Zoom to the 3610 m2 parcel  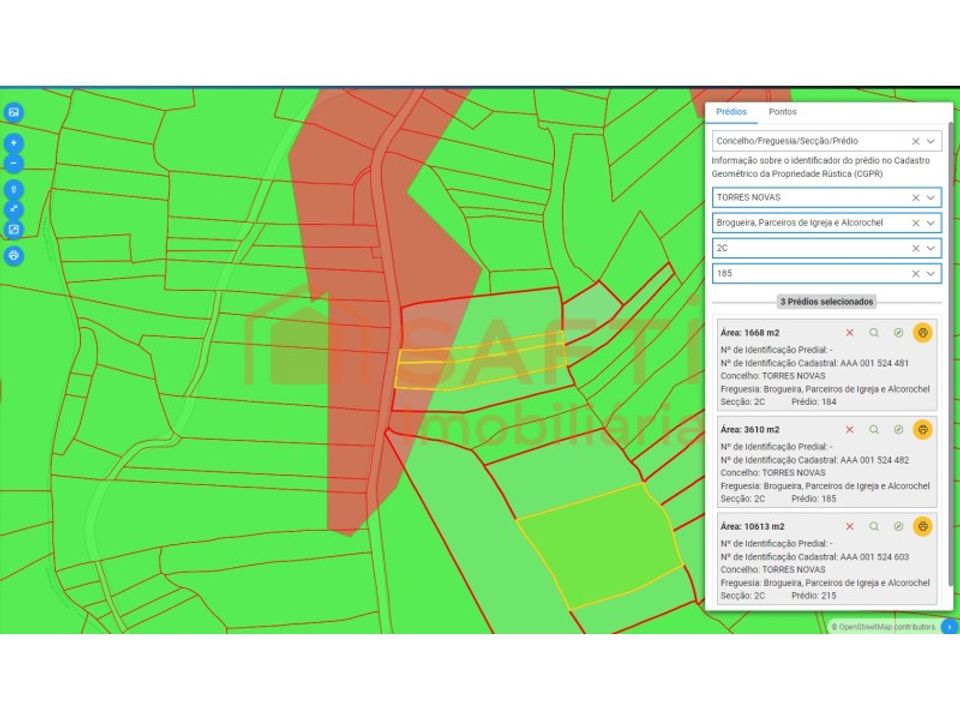pos(874,429)
